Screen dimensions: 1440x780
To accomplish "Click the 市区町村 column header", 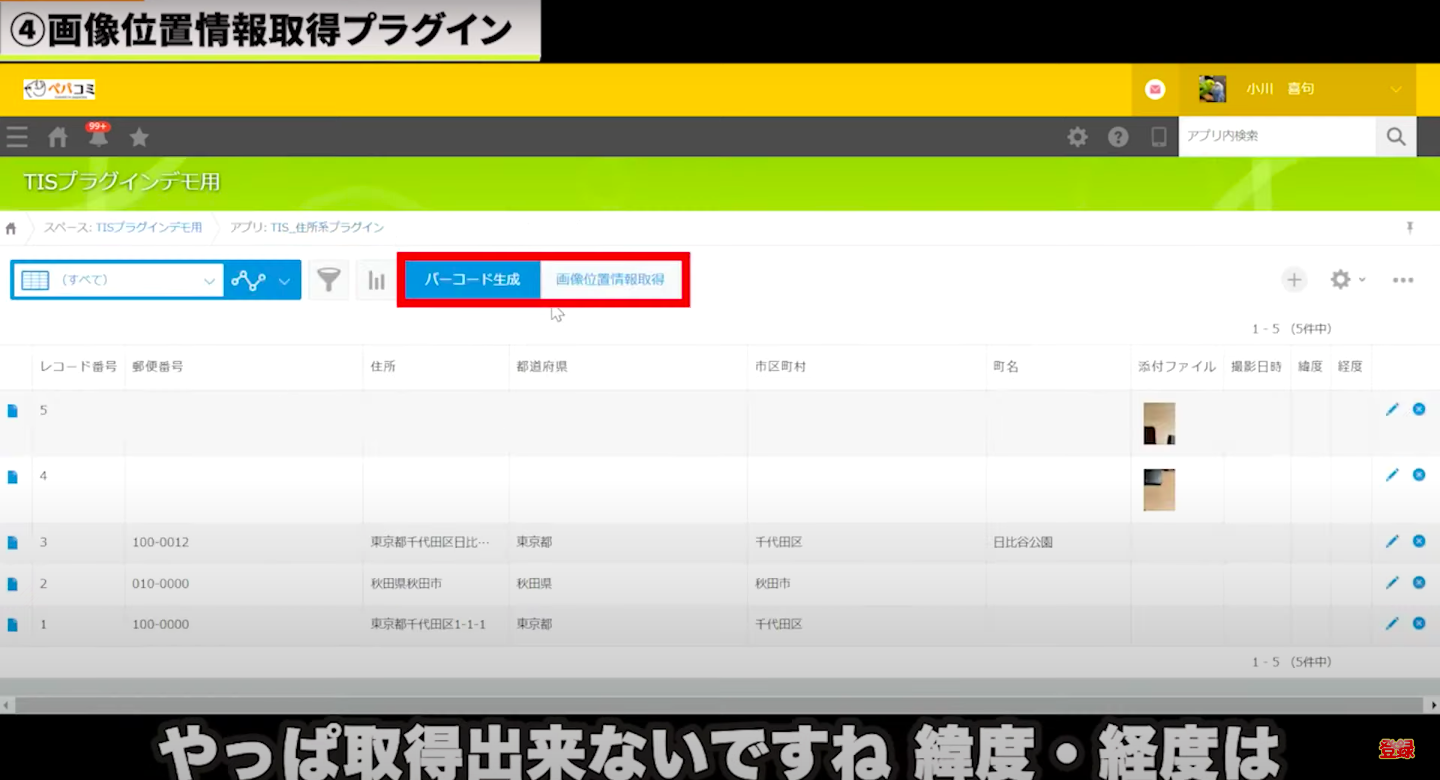I will click(x=781, y=367).
